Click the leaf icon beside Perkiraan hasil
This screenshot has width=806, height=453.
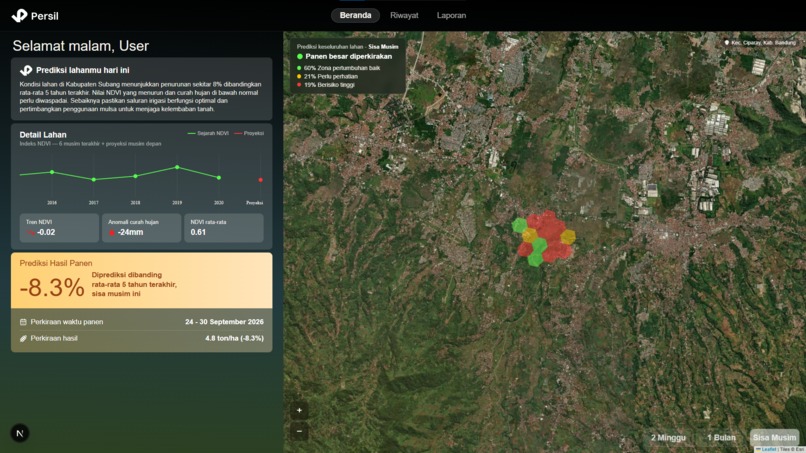click(x=23, y=338)
